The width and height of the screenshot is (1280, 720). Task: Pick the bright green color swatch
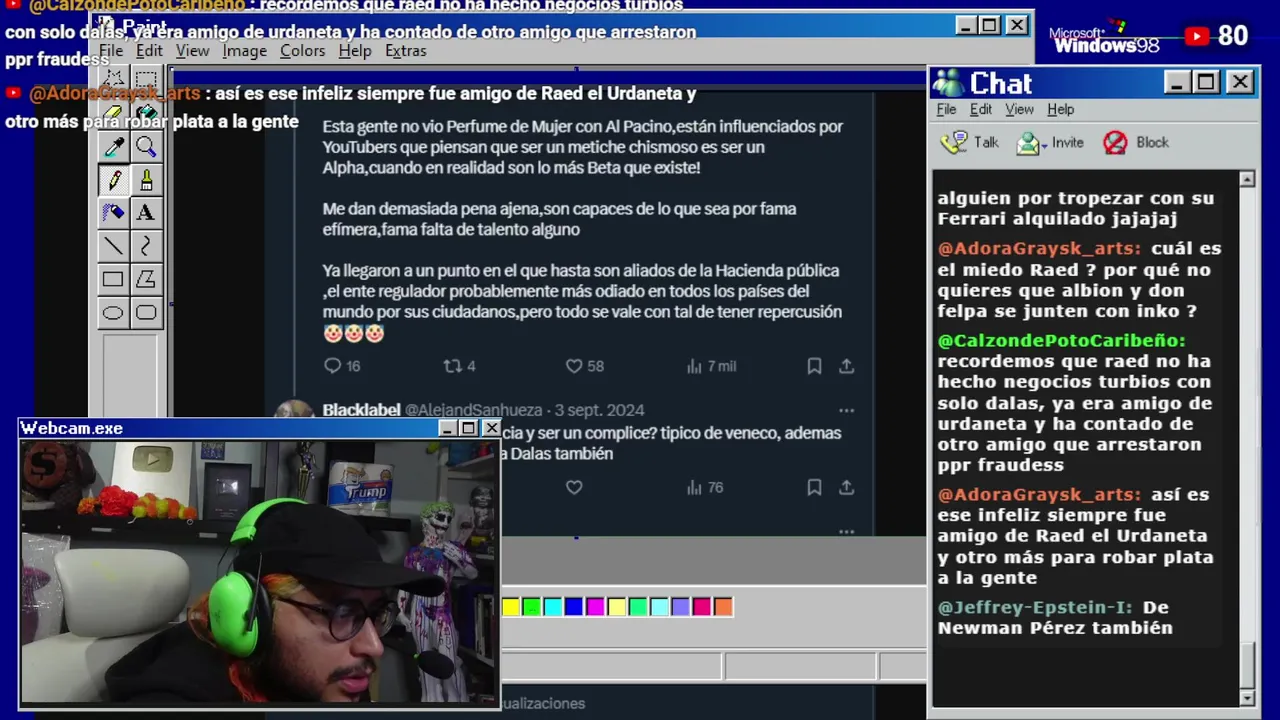tap(532, 607)
